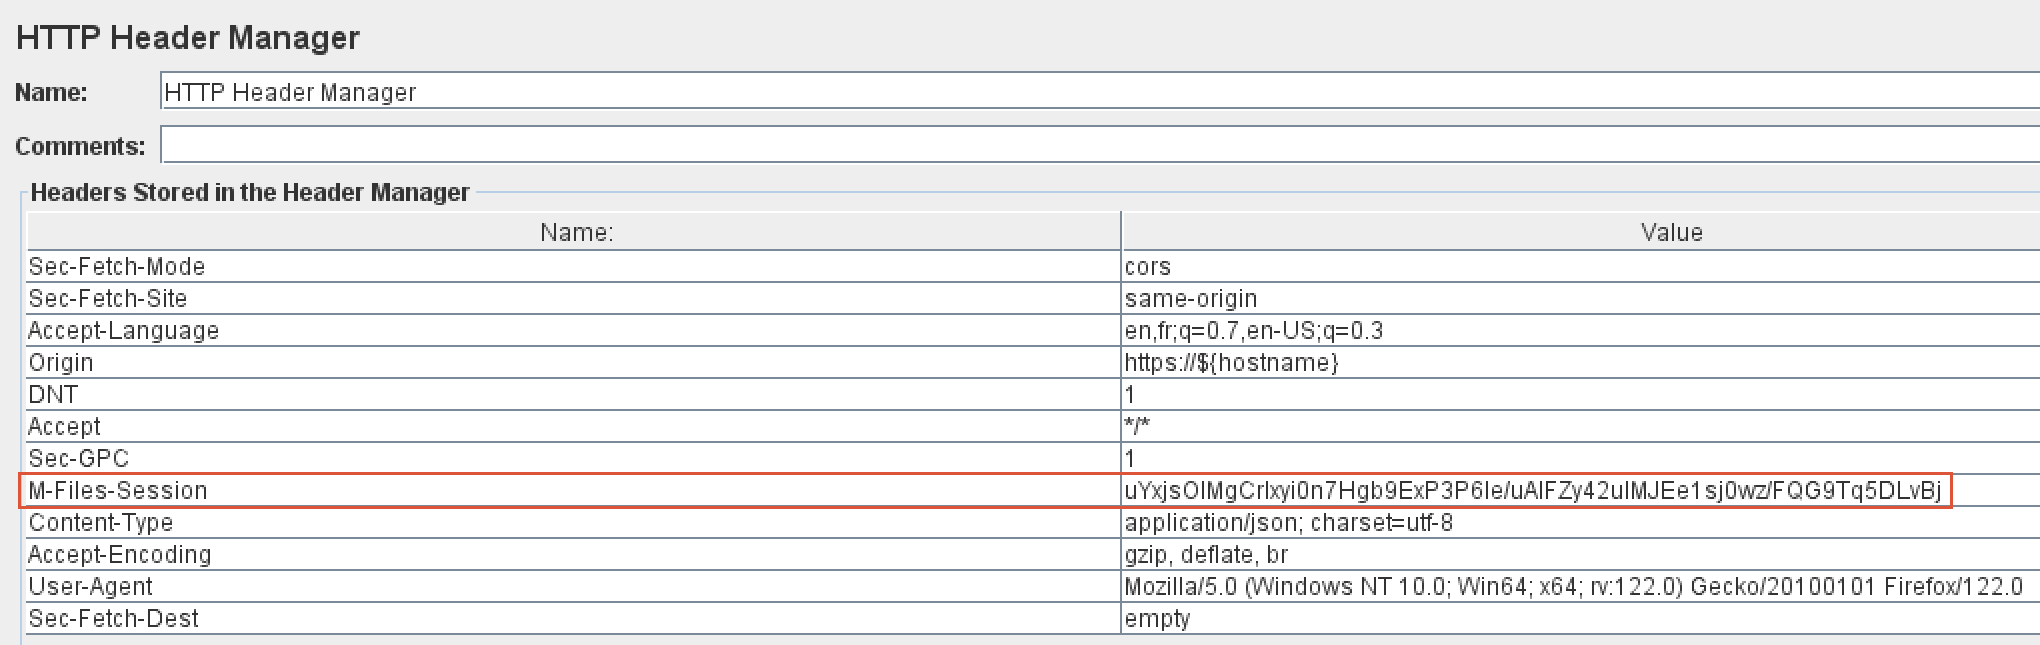This screenshot has width=2040, height=645.
Task: Click the https://${hostname} value cell
Action: 1230,363
